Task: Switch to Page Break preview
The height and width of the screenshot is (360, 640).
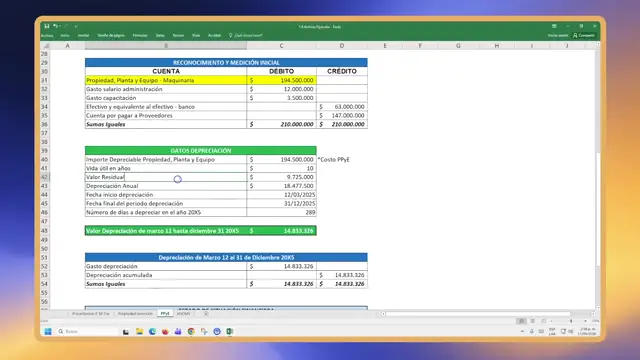Action: (543, 321)
